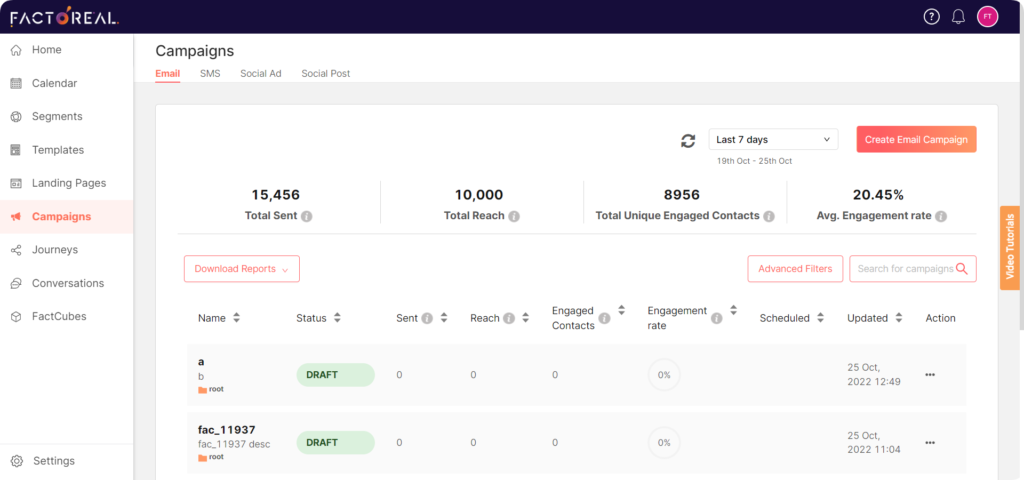Open the three-dot action menu for fac_11937
Screen dimensions: 1024x480
(x=930, y=442)
